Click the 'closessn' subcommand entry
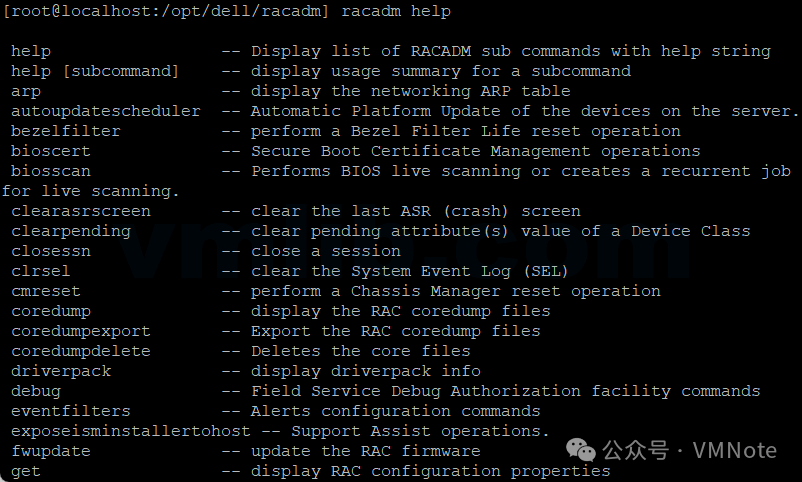The height and width of the screenshot is (482, 802). (x=50, y=251)
